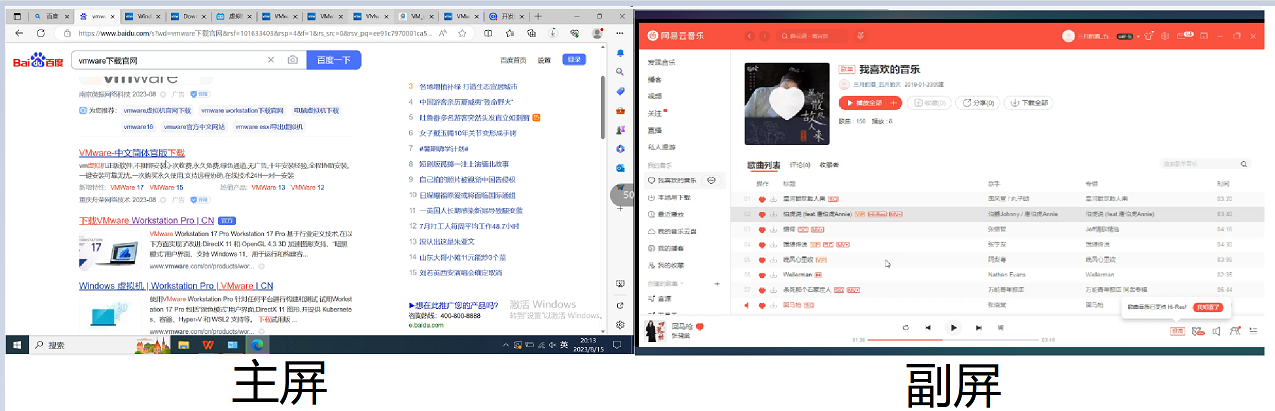Screen dimensions: 1275x411
Task: Open 视频 in the music sidebar
Action: pyautogui.click(x=655, y=96)
